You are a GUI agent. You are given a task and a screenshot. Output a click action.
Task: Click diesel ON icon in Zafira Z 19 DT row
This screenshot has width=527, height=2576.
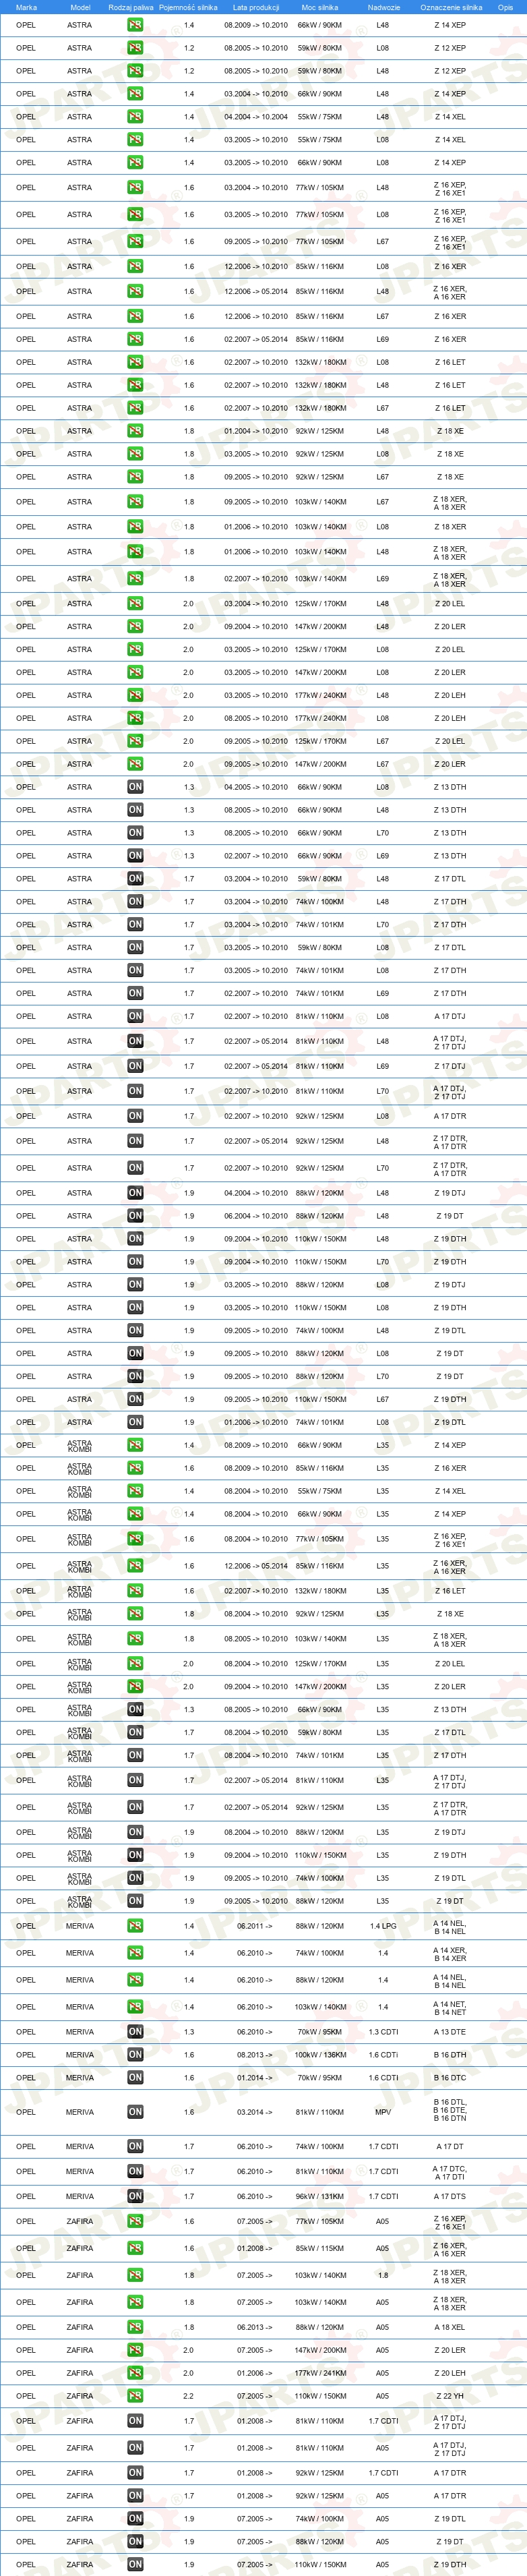[135, 2541]
